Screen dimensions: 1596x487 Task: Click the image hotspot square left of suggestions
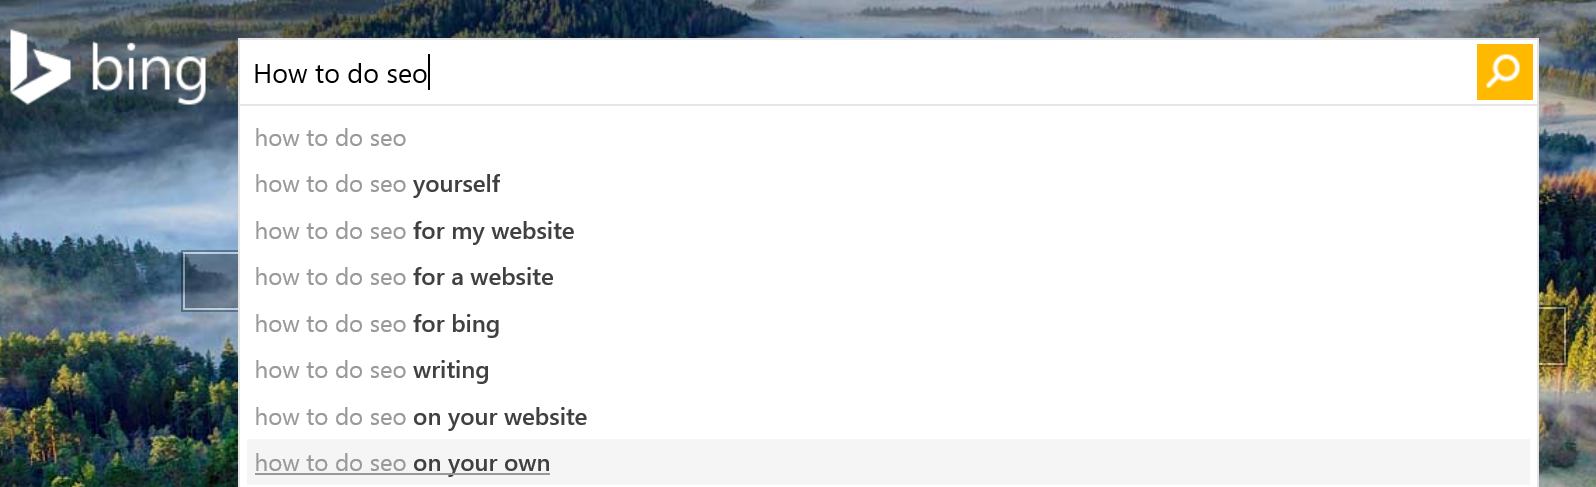point(210,281)
